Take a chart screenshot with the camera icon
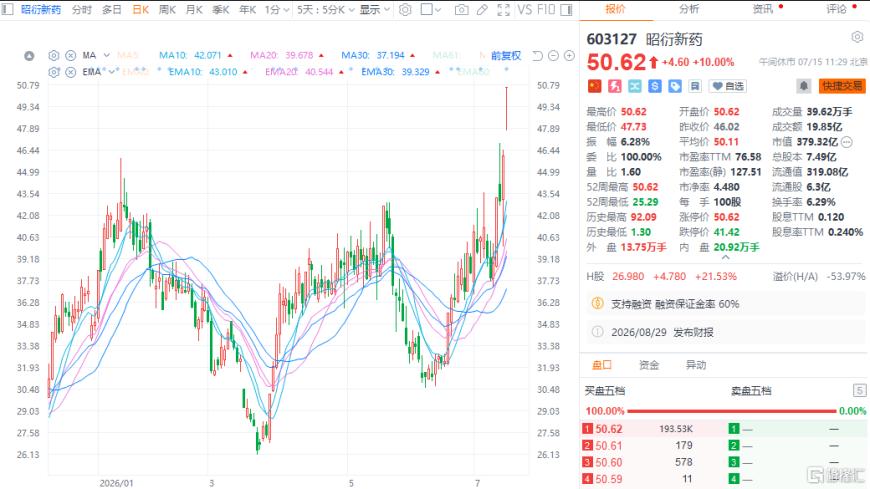The image size is (870, 489). pos(461,9)
